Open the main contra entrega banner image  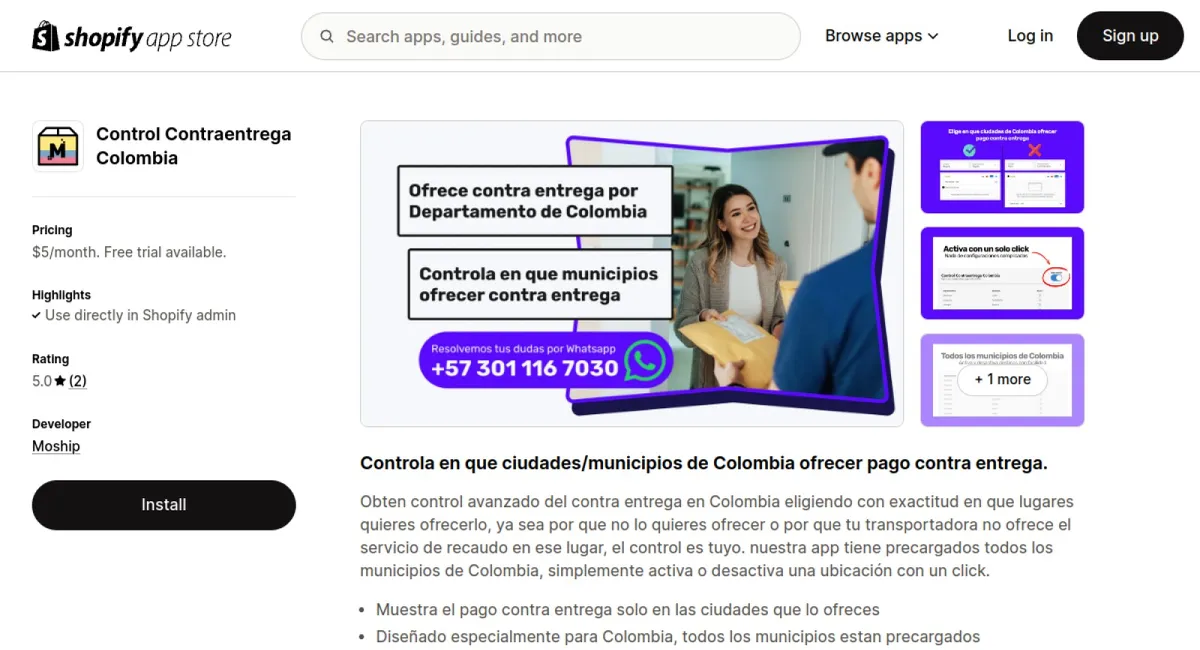(632, 274)
